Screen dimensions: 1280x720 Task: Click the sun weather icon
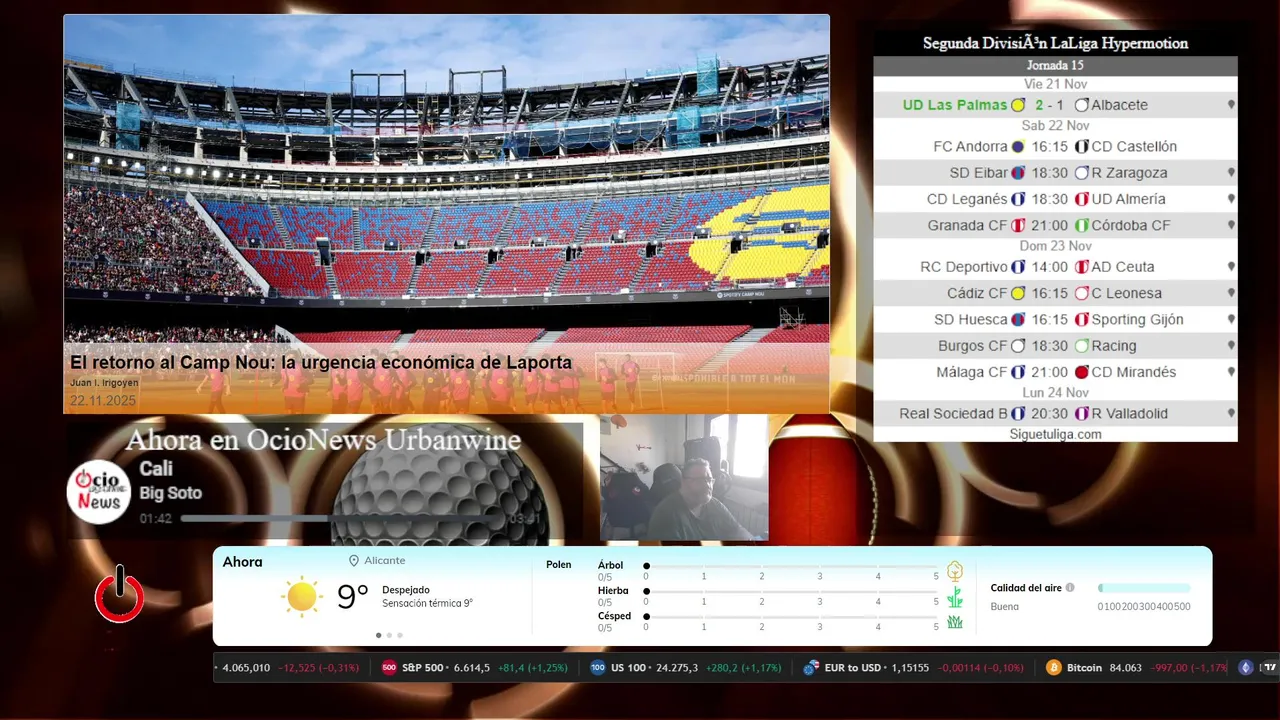tap(302, 596)
